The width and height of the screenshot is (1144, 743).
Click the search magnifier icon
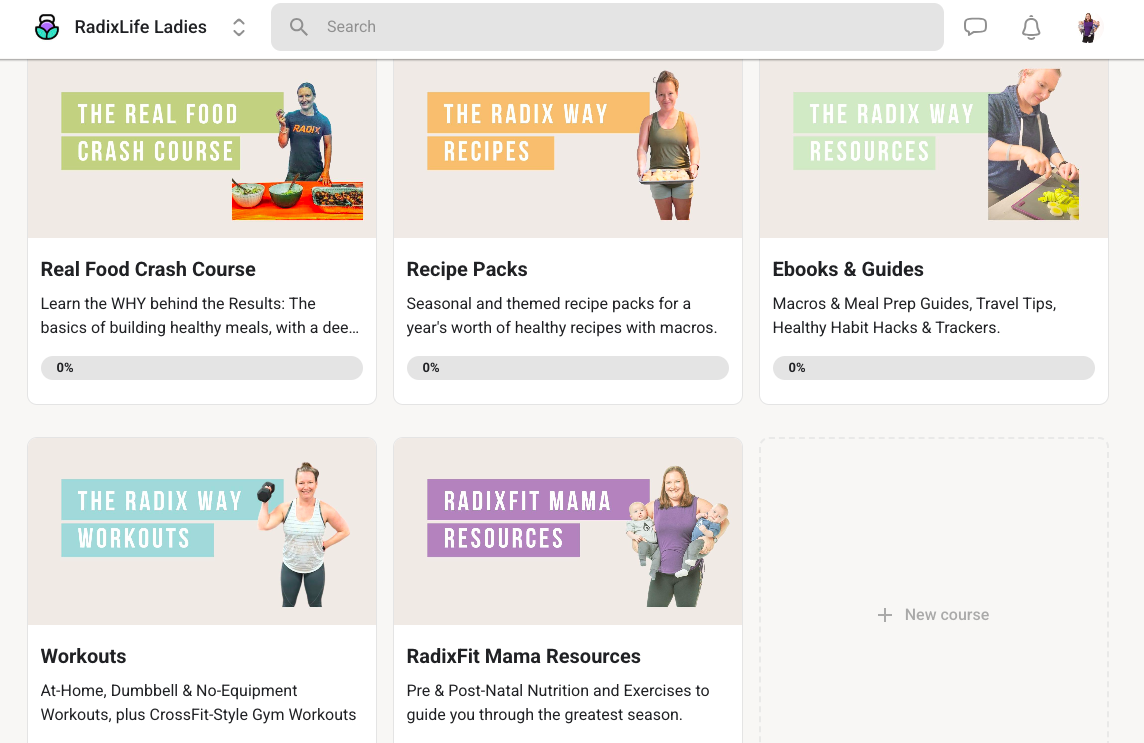pos(298,27)
